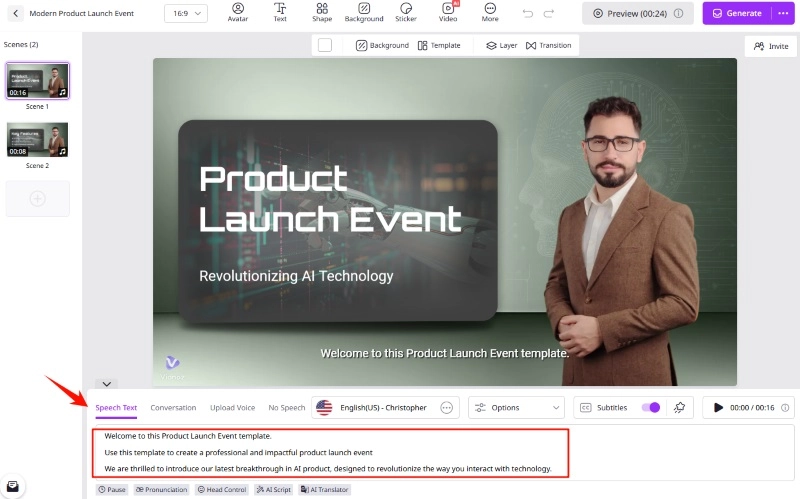Image resolution: width=800 pixels, height=499 pixels.
Task: Expand the Options dropdown
Action: point(516,408)
